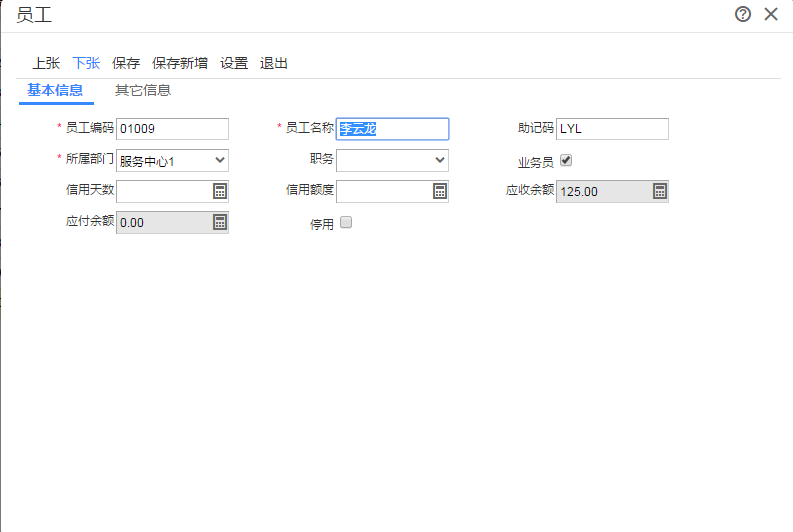Viewport: 793px width, 532px height.
Task: Toggle the 业务员 checkbox
Action: (x=566, y=160)
